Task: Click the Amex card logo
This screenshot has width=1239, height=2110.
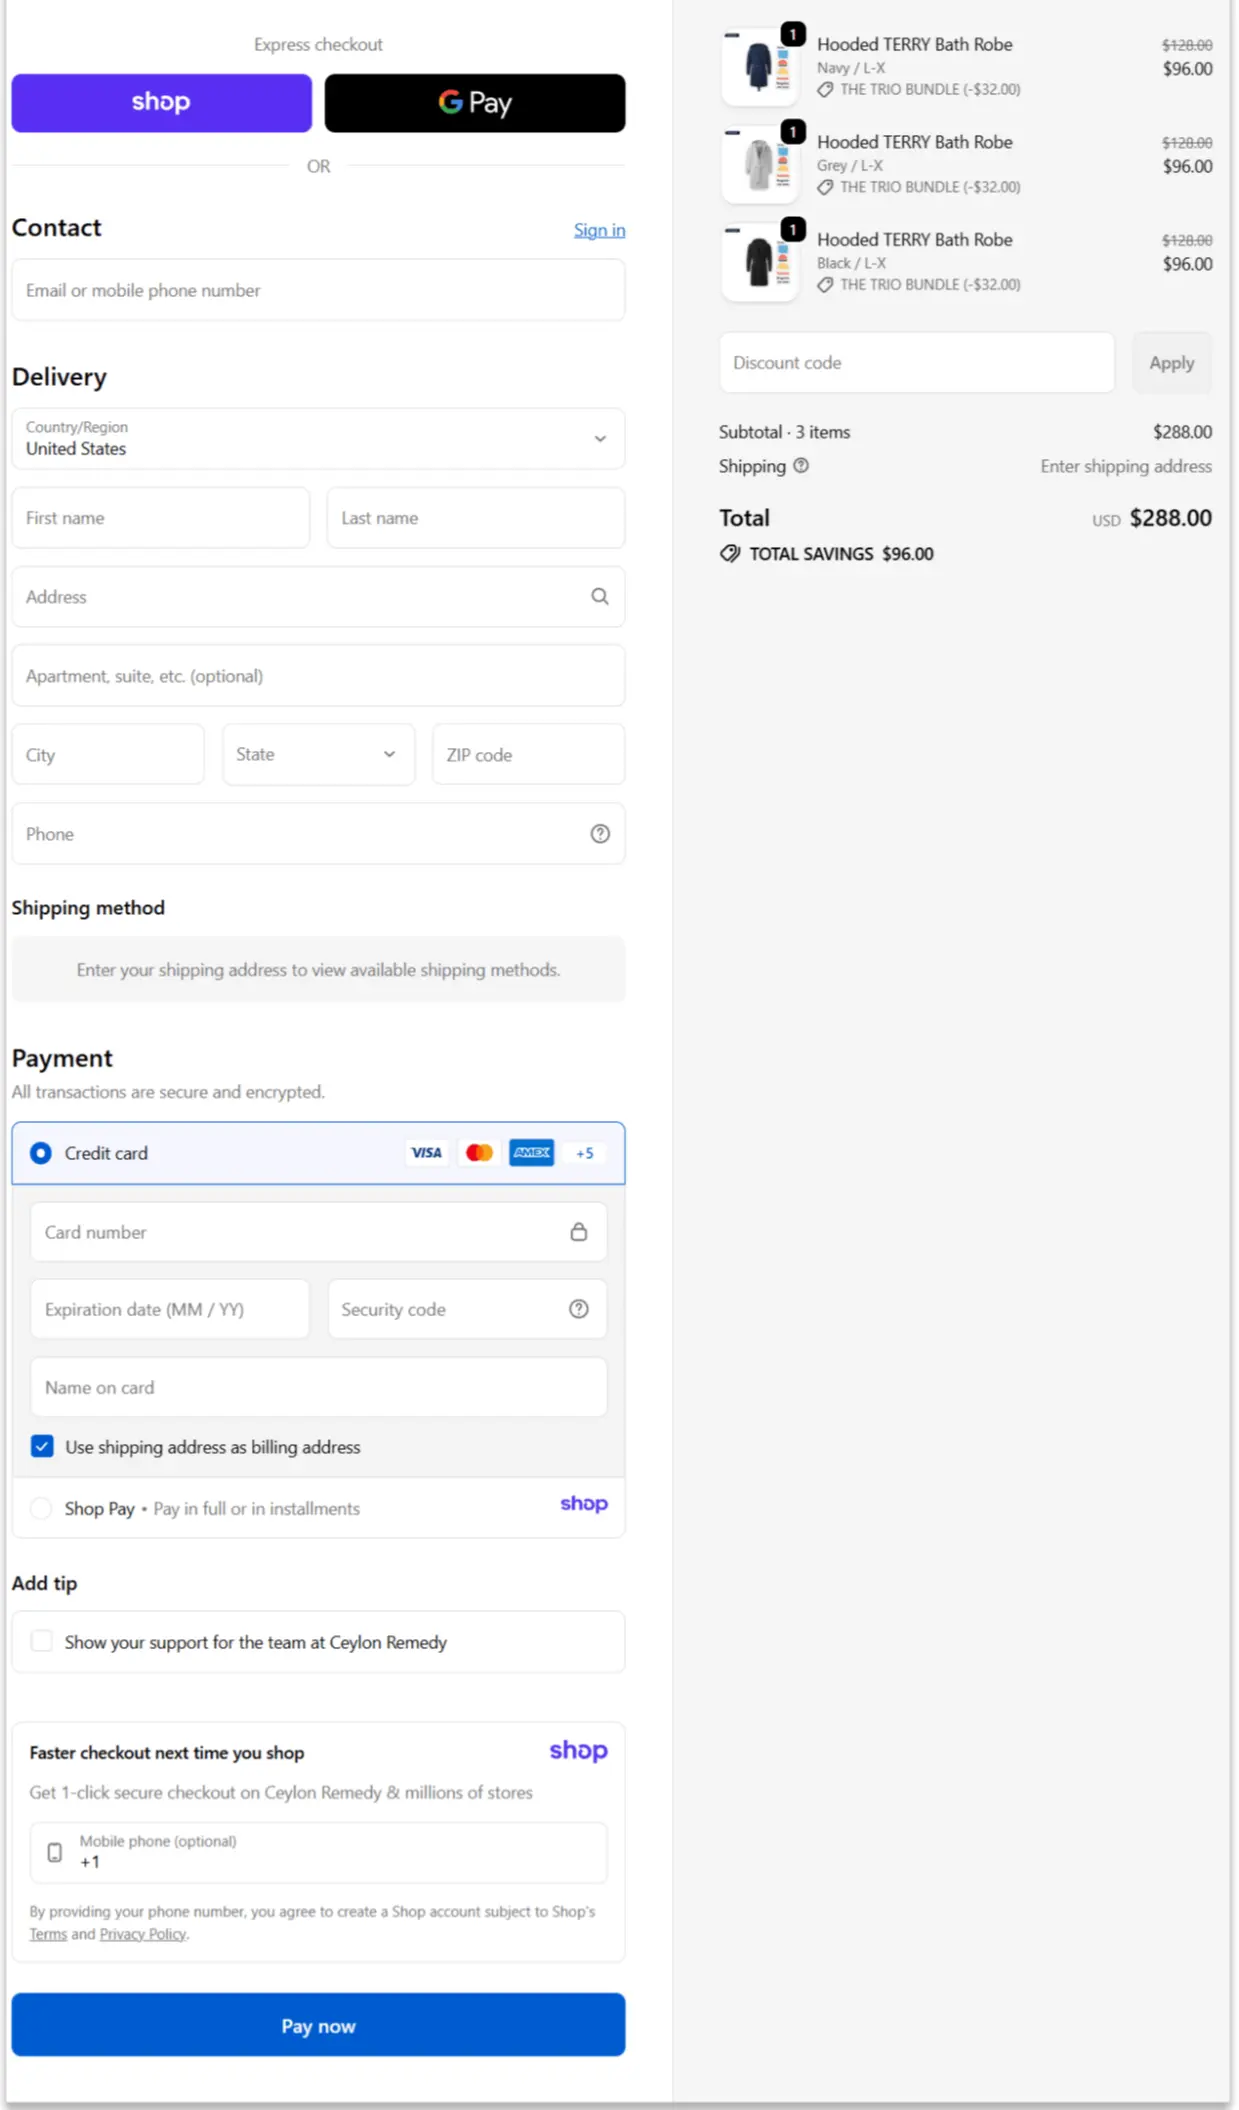Action: (532, 1153)
